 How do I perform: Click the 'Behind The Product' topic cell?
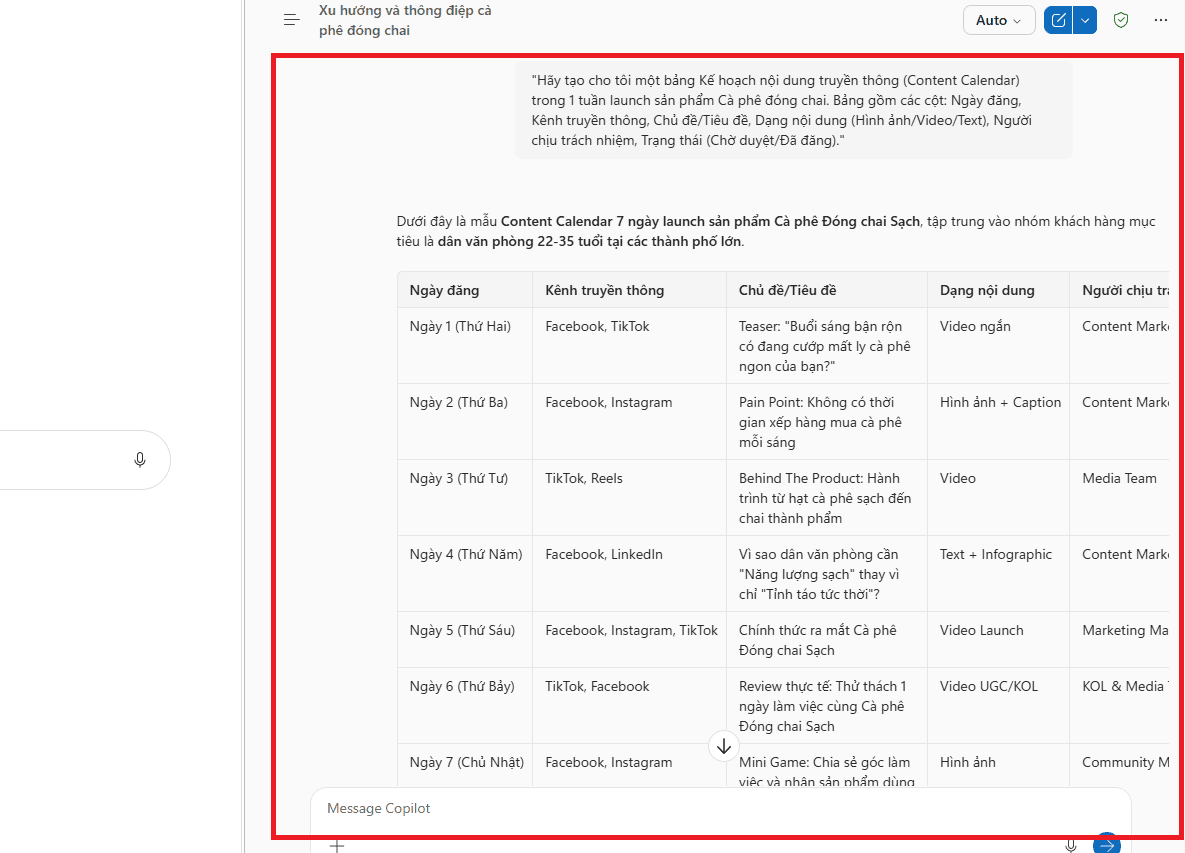[x=827, y=498]
